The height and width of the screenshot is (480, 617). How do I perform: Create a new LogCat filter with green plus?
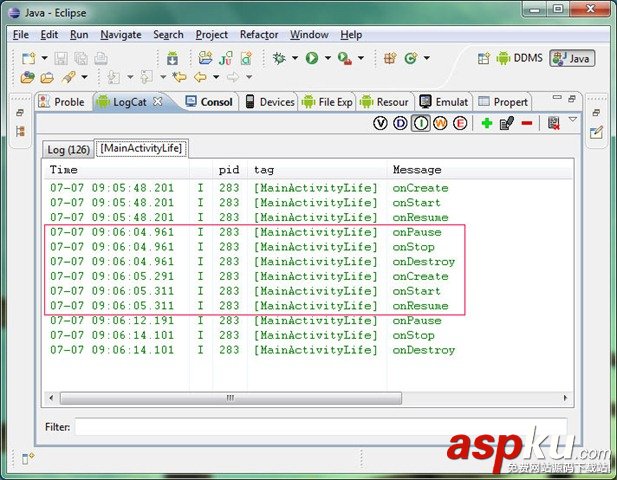pyautogui.click(x=487, y=124)
